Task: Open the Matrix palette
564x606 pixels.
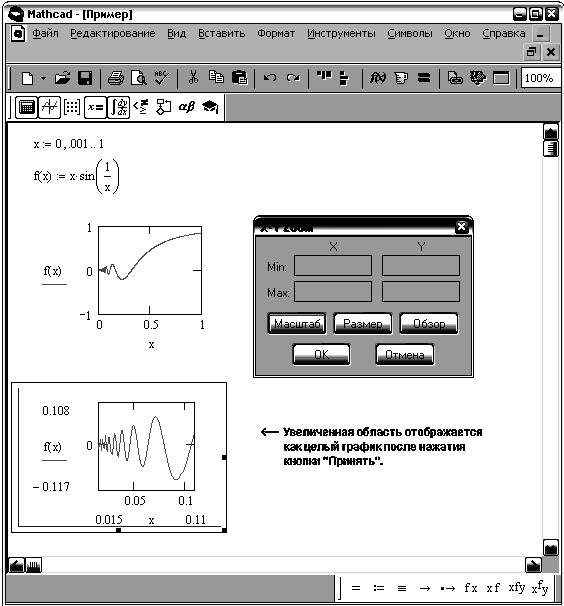Action: pos(72,107)
